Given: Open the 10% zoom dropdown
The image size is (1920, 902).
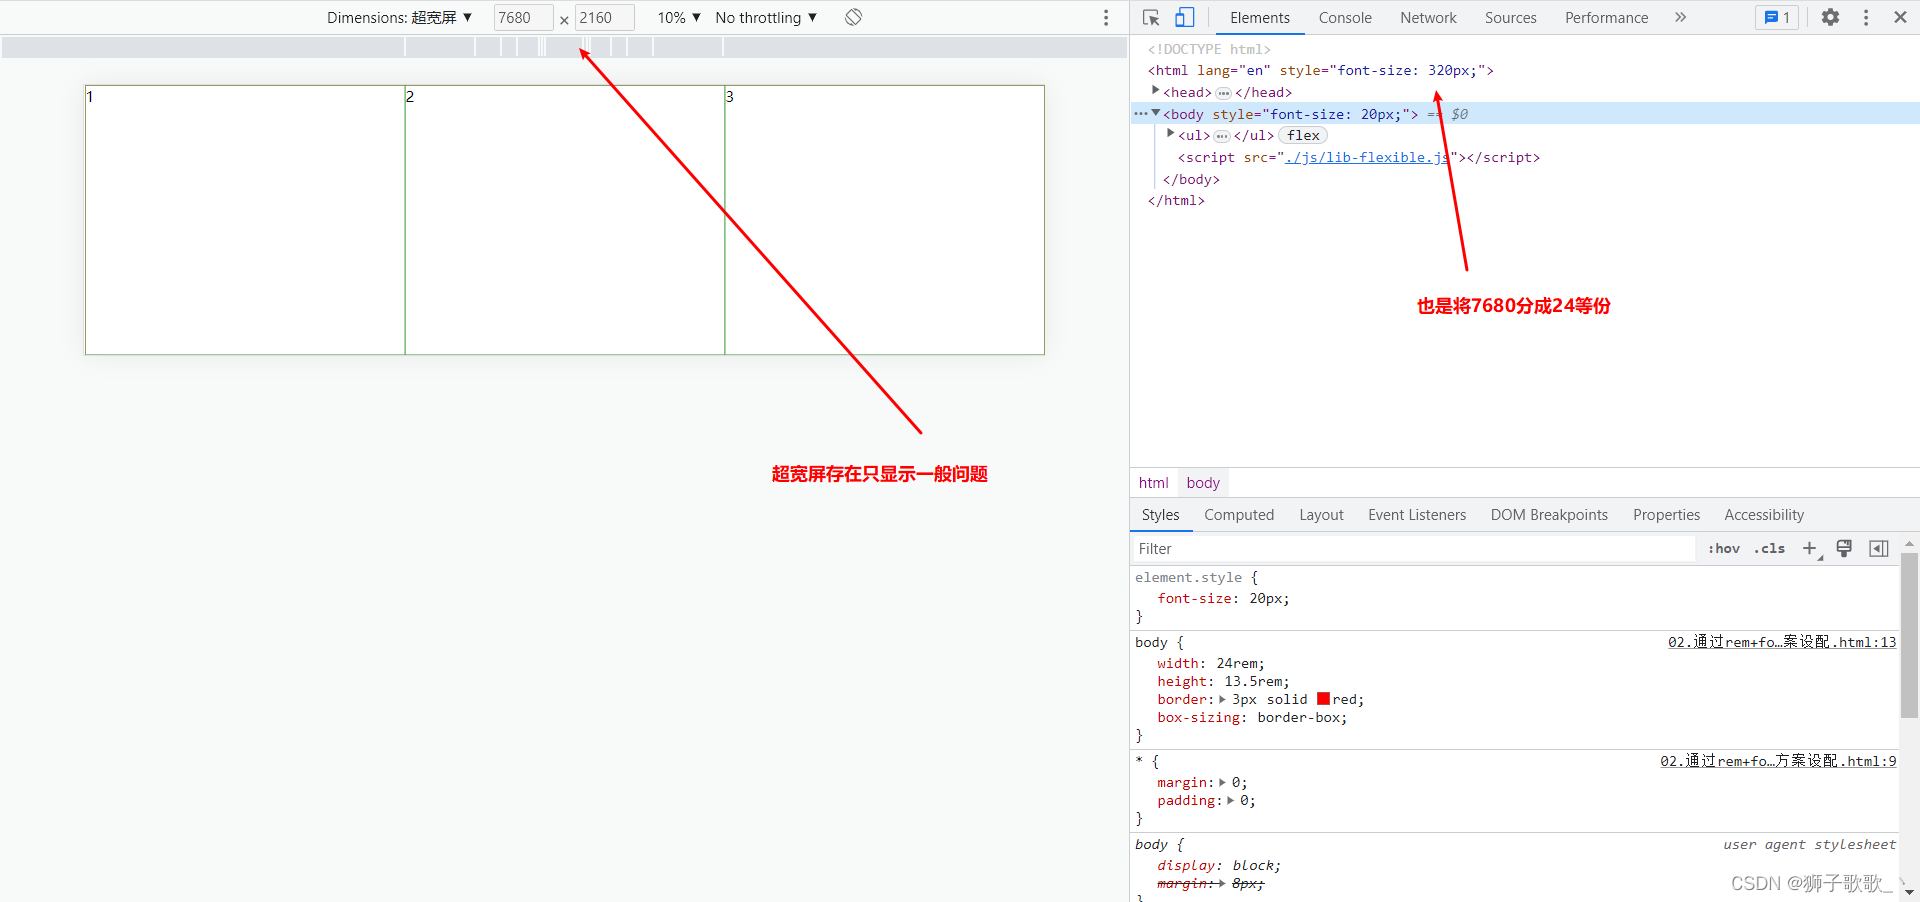Looking at the screenshot, I should tap(679, 17).
